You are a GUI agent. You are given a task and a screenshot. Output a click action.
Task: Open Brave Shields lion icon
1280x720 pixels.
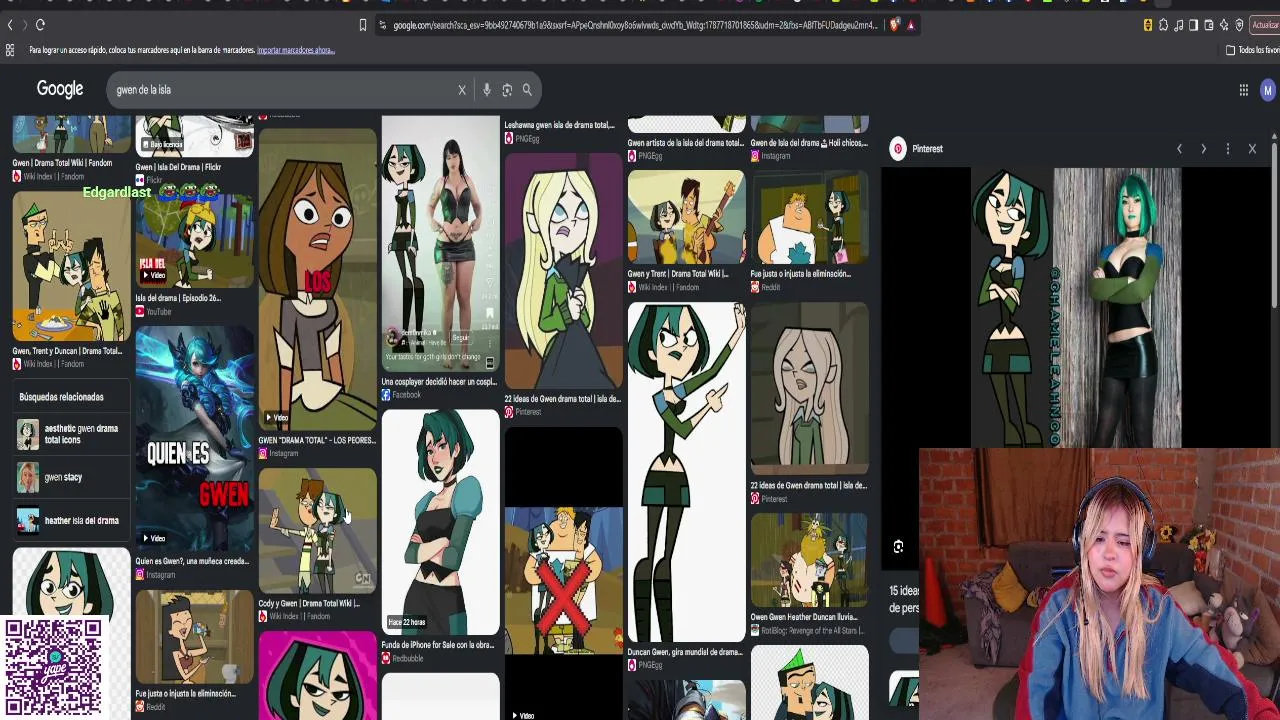click(895, 25)
